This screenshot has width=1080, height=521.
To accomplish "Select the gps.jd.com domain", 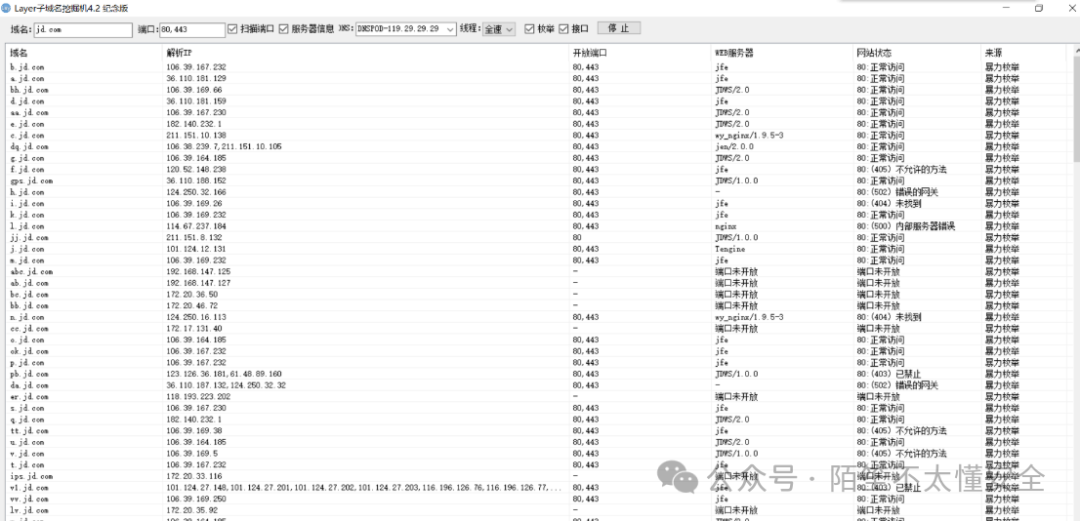I will [31, 181].
